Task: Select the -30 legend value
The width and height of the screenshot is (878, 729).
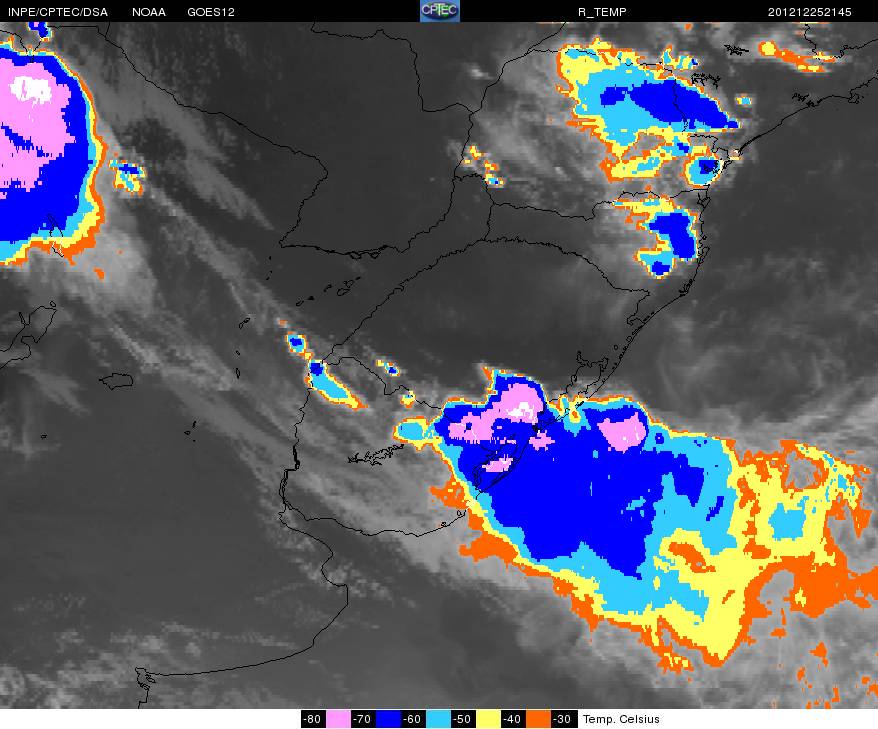Action: [x=563, y=719]
